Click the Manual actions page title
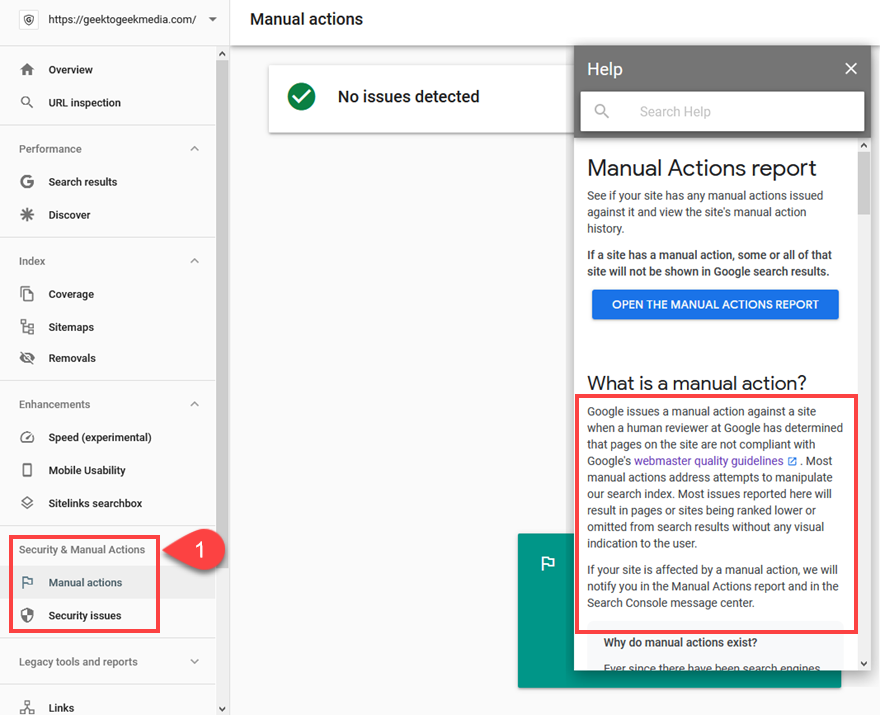Viewport: 880px width, 715px height. 306,19
